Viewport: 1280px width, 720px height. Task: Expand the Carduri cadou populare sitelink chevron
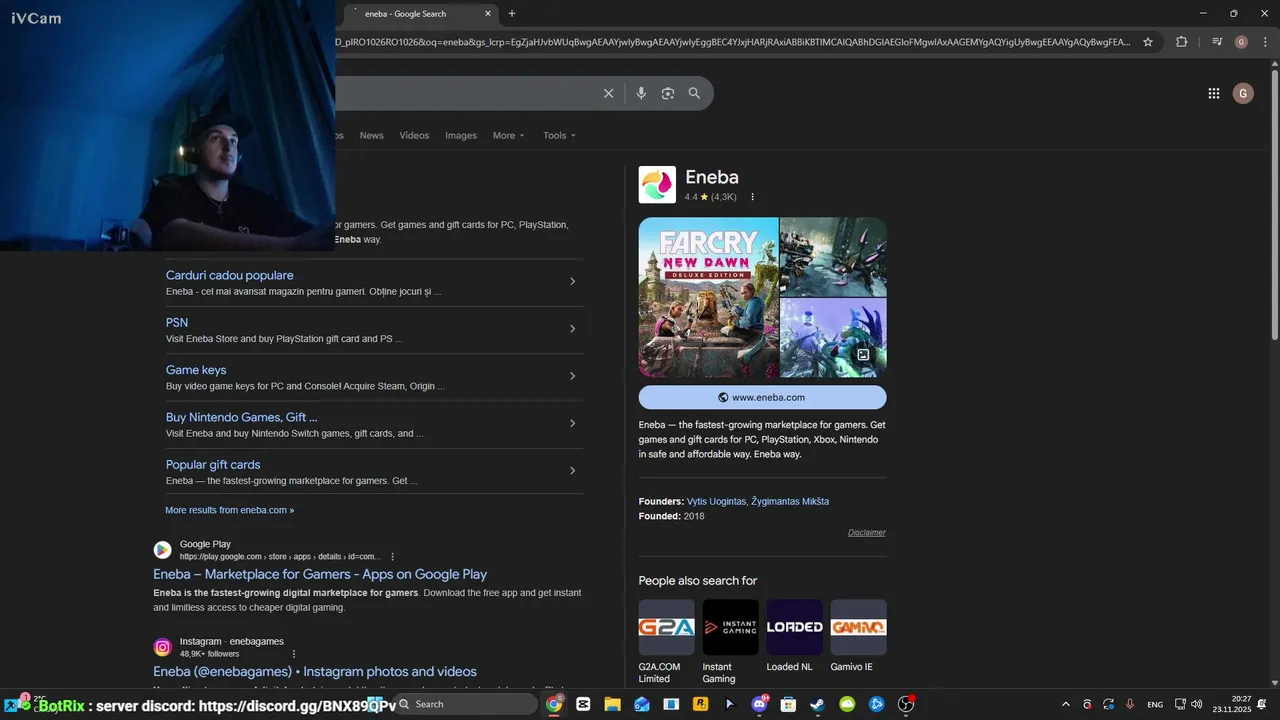click(572, 281)
